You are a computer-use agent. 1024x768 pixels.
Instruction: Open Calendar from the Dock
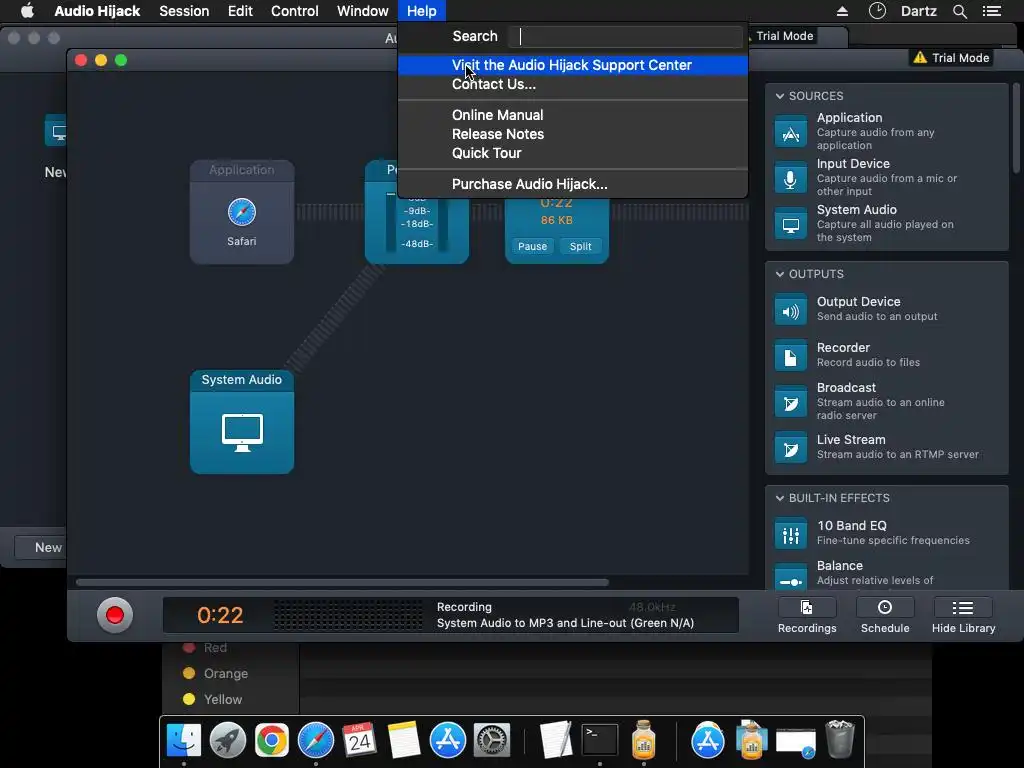point(359,740)
